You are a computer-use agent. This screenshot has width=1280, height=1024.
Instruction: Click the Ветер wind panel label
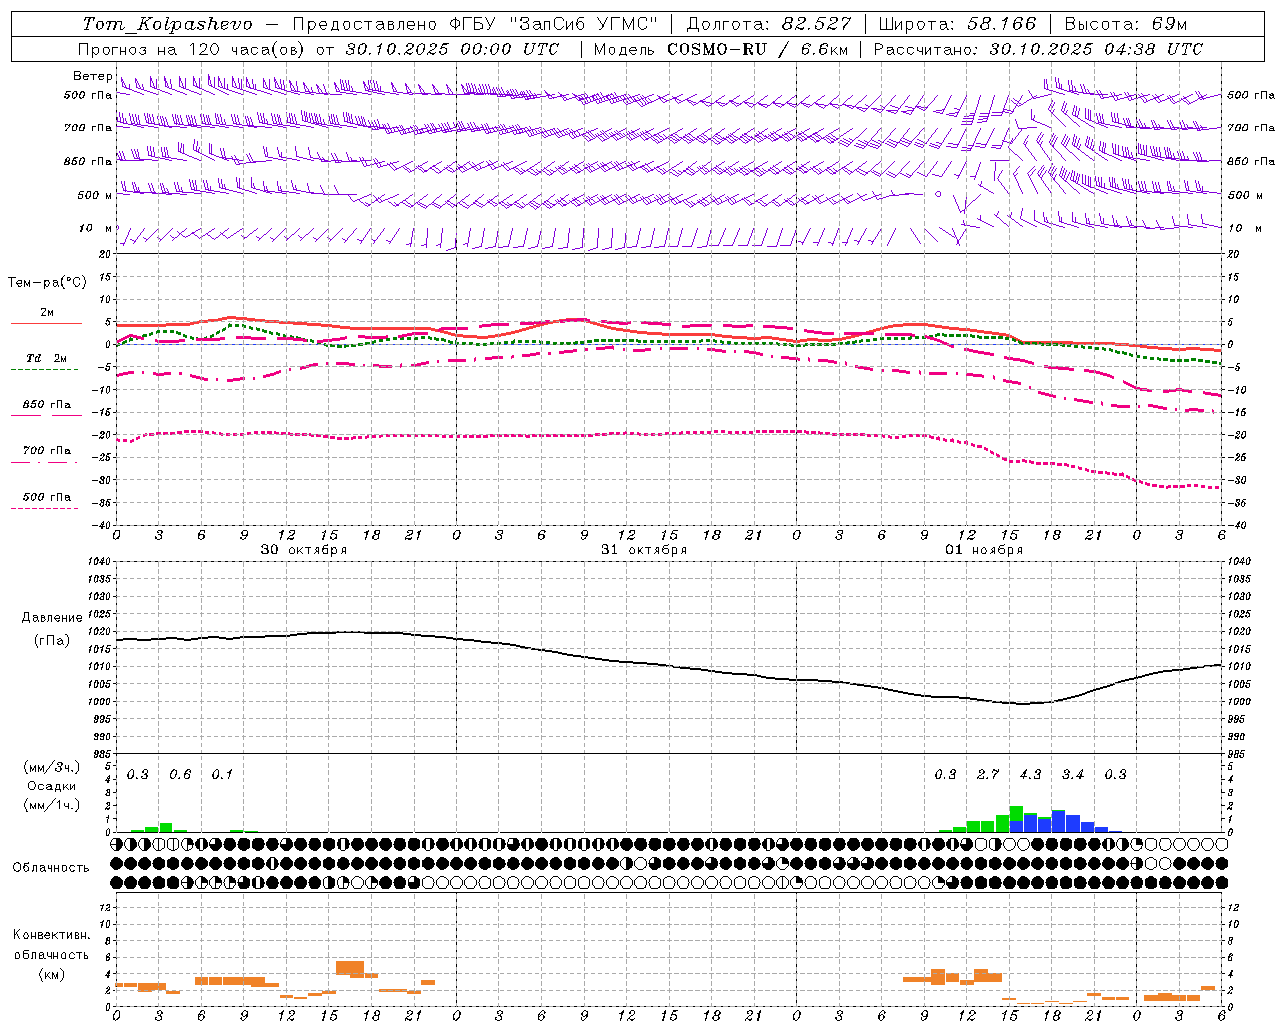click(x=92, y=76)
